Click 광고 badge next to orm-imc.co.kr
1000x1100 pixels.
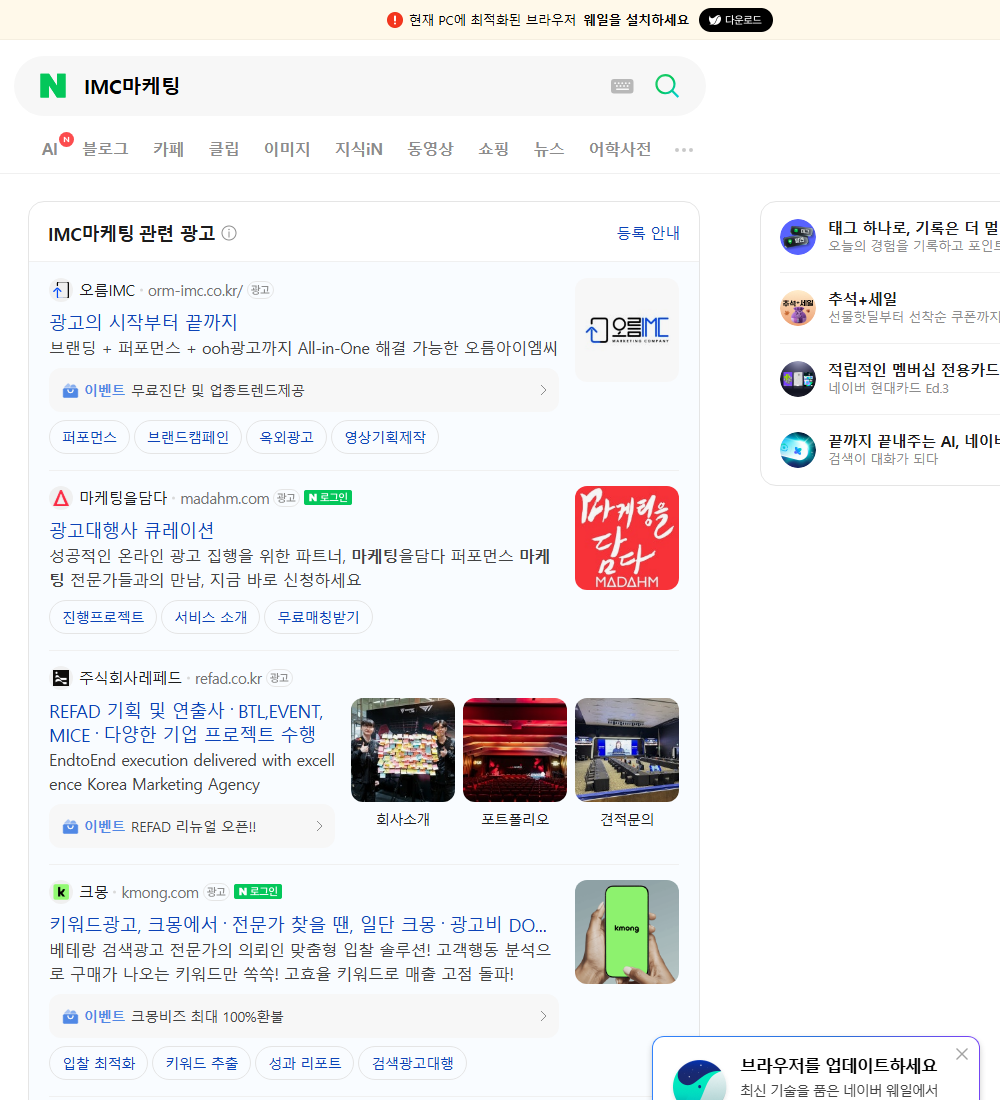260,290
